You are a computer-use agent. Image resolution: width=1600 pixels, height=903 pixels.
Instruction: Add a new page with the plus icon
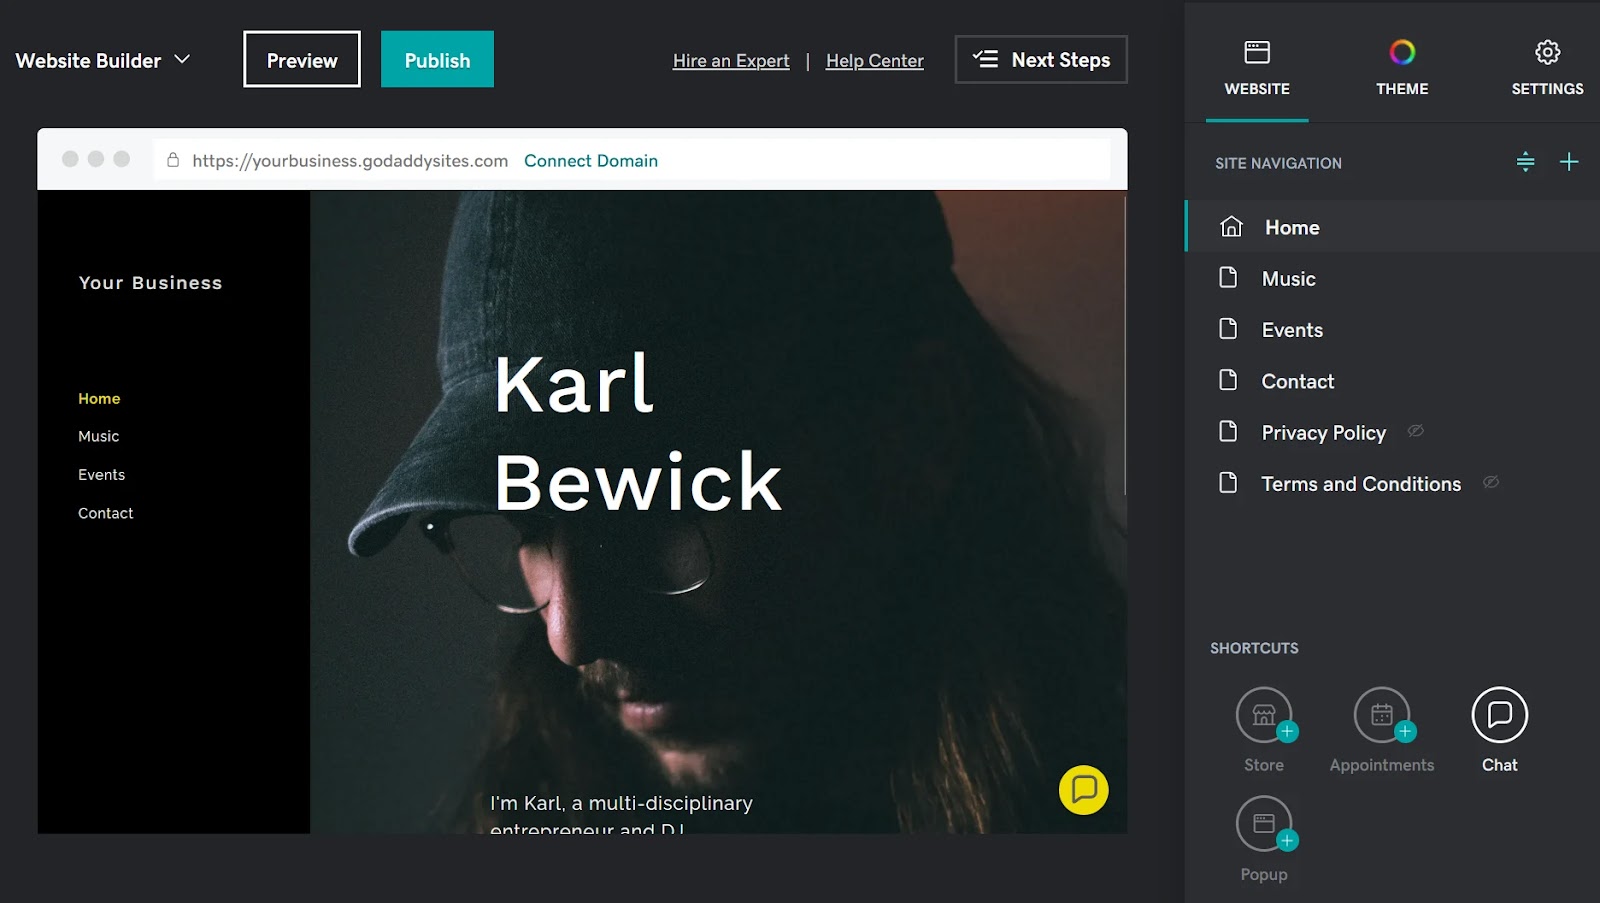pyautogui.click(x=1569, y=161)
